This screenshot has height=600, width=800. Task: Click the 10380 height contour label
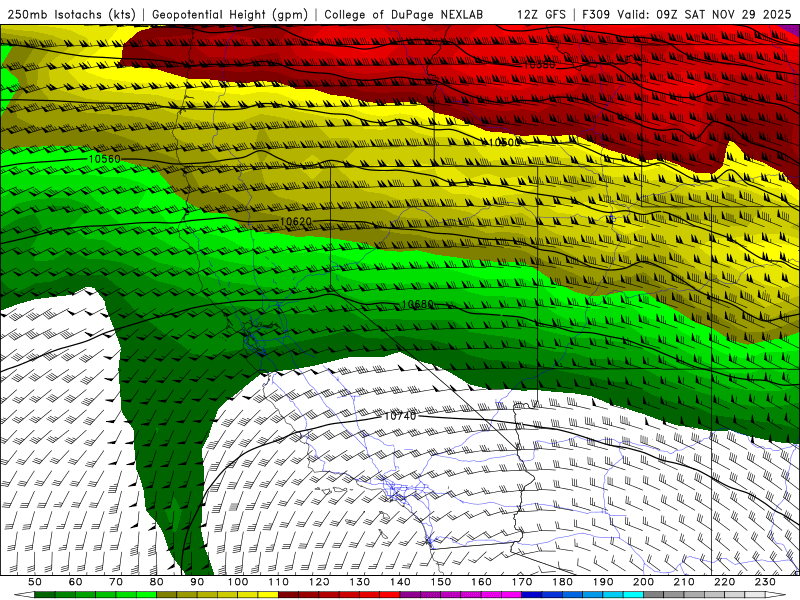point(539,65)
